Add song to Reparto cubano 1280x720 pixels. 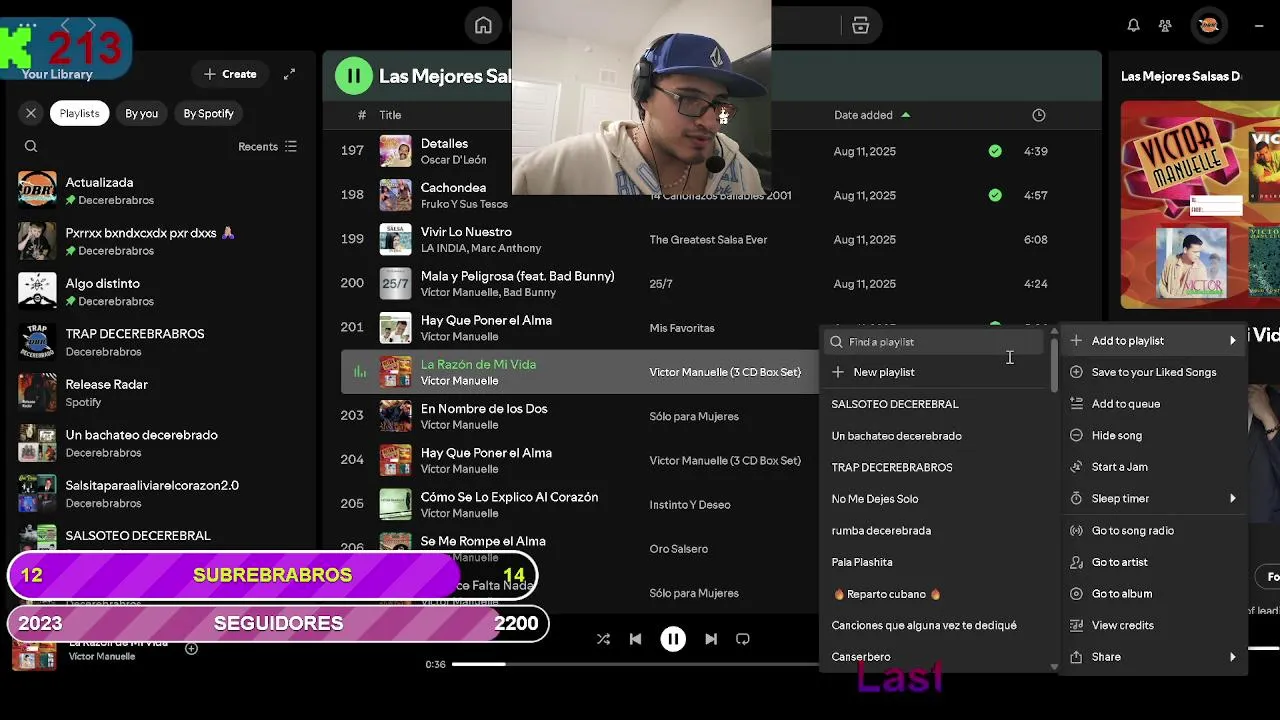coord(934,594)
